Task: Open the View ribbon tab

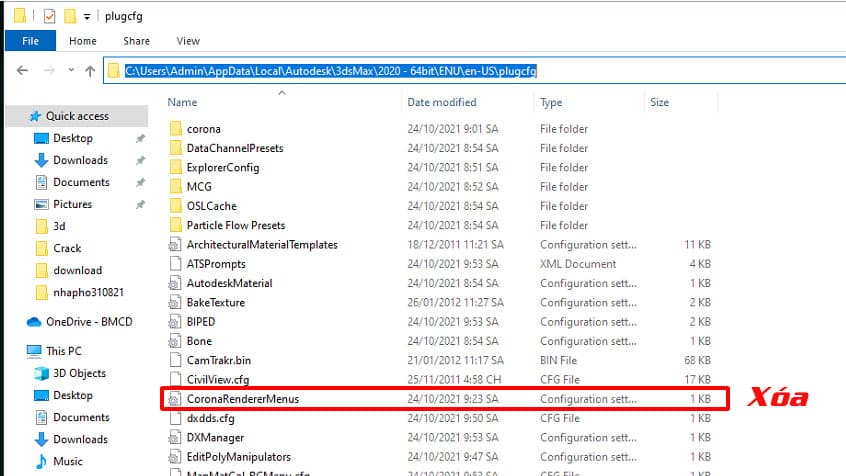Action: 188,41
